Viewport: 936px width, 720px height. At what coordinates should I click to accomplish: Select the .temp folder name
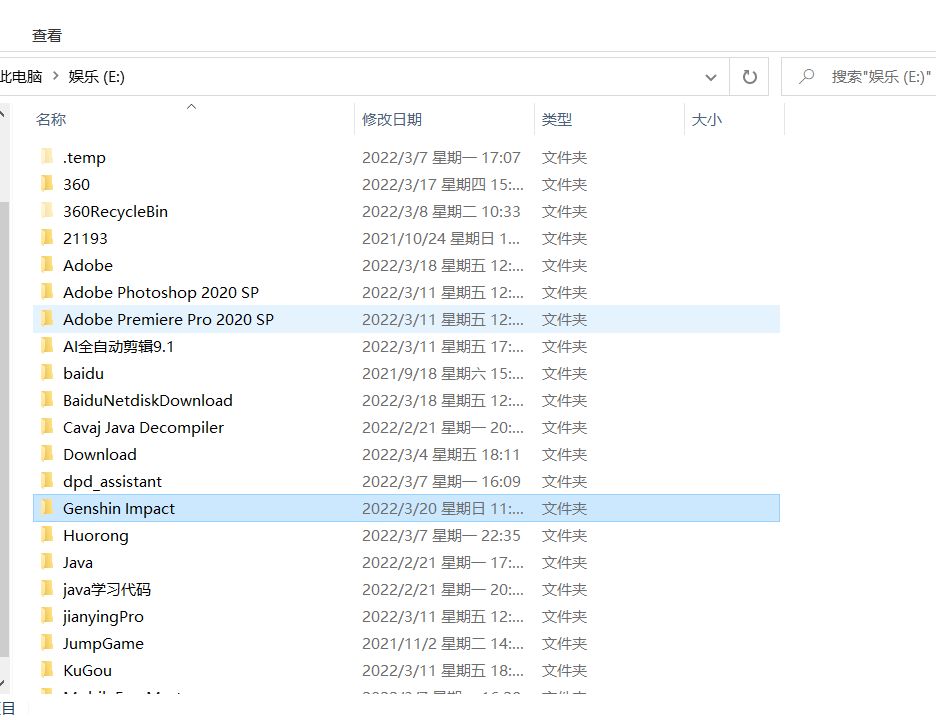click(84, 158)
